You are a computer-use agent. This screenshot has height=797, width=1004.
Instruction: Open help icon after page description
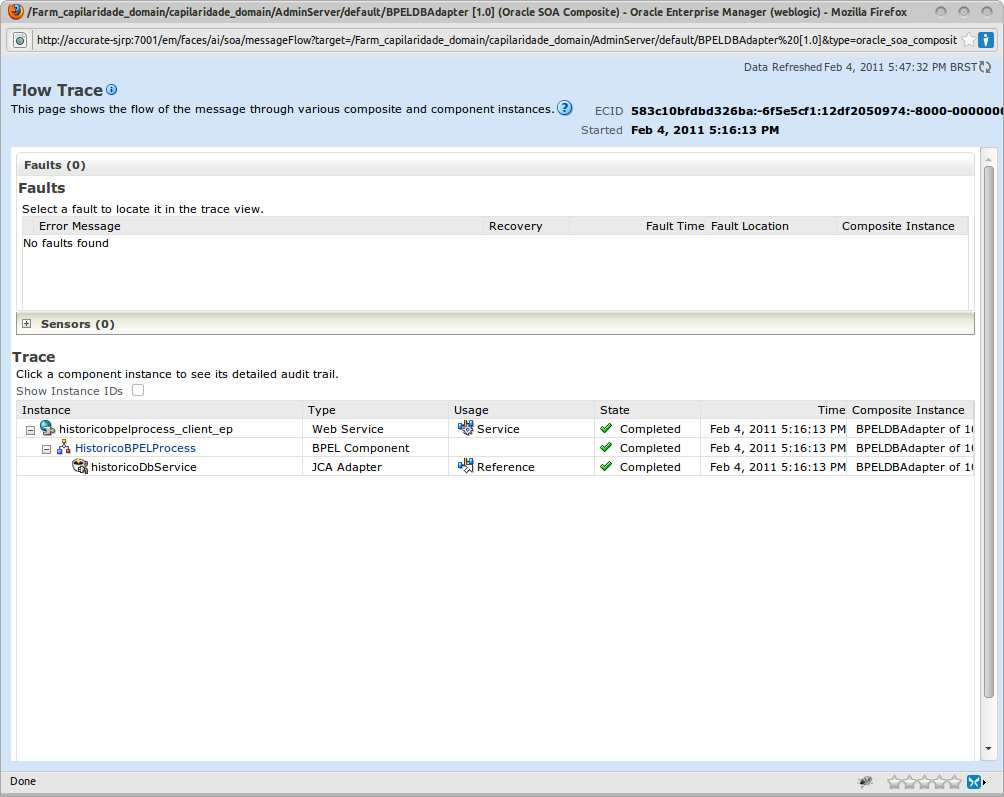coord(564,108)
